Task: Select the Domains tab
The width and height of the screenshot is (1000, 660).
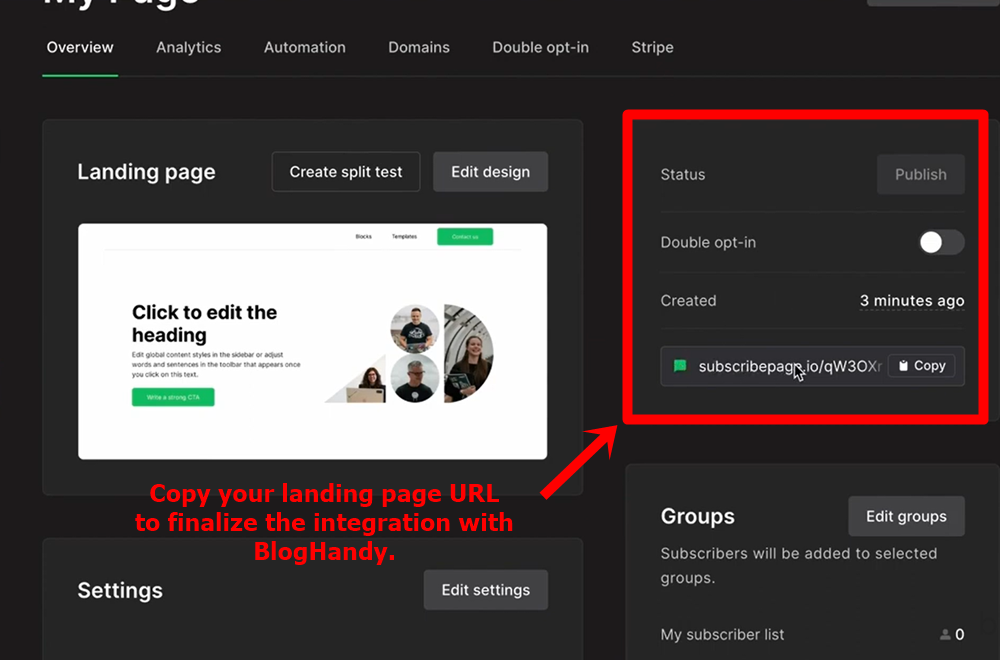Action: coord(418,47)
